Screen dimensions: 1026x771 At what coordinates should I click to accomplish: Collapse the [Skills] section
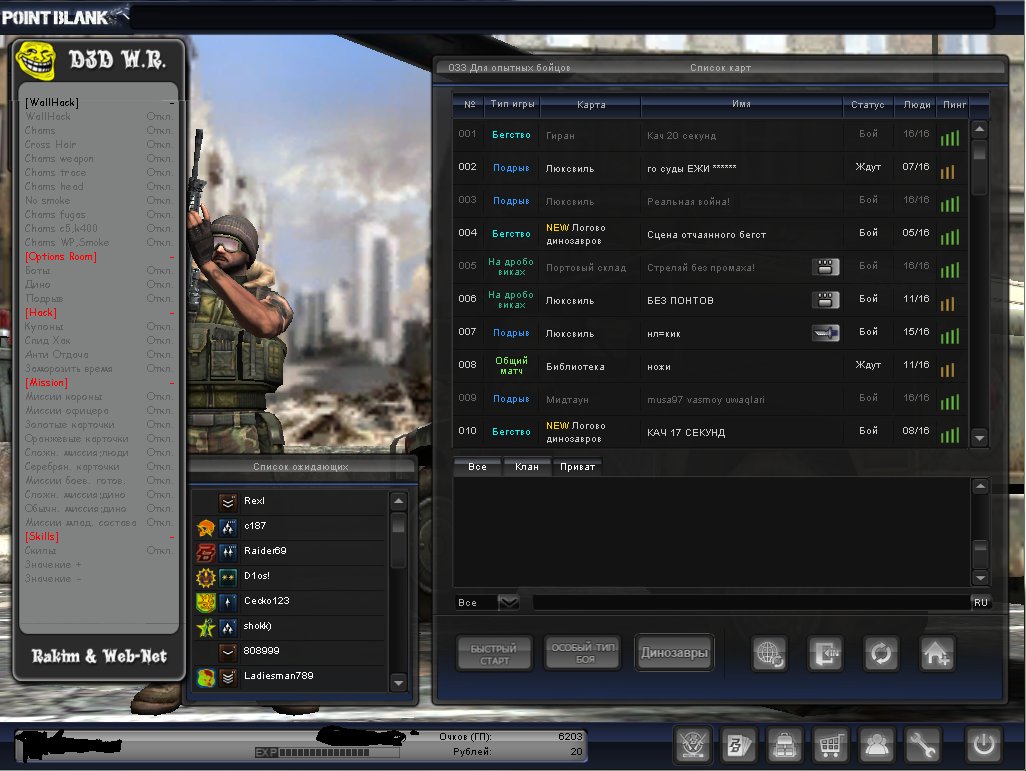(171, 537)
